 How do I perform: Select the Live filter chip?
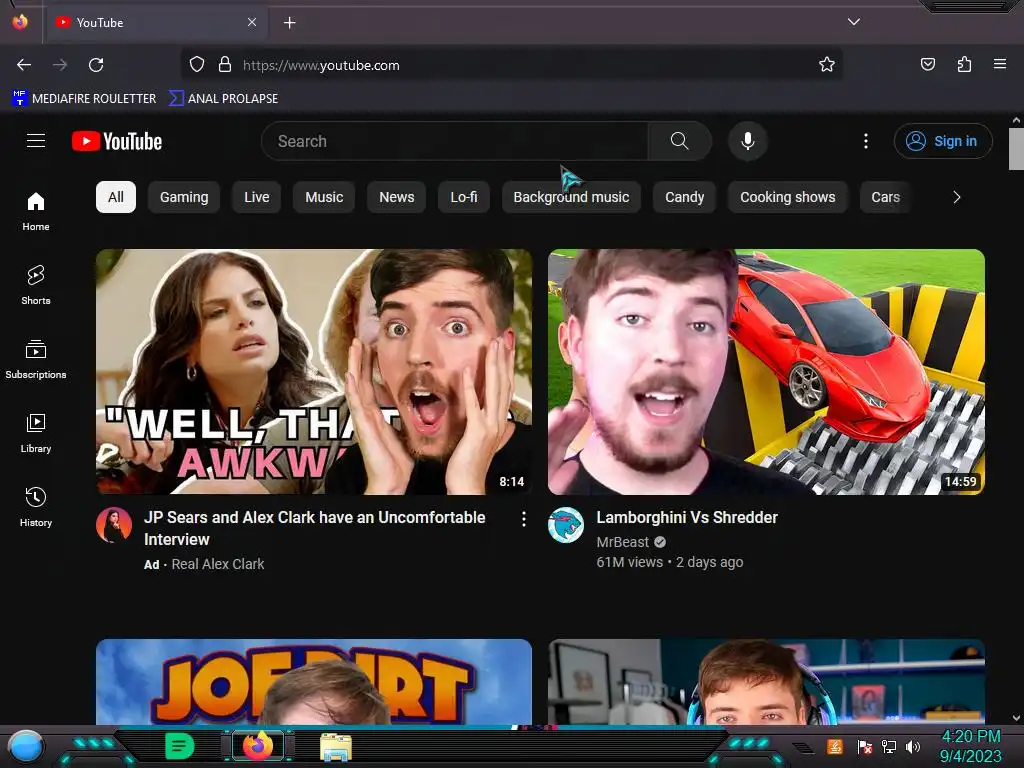[257, 197]
